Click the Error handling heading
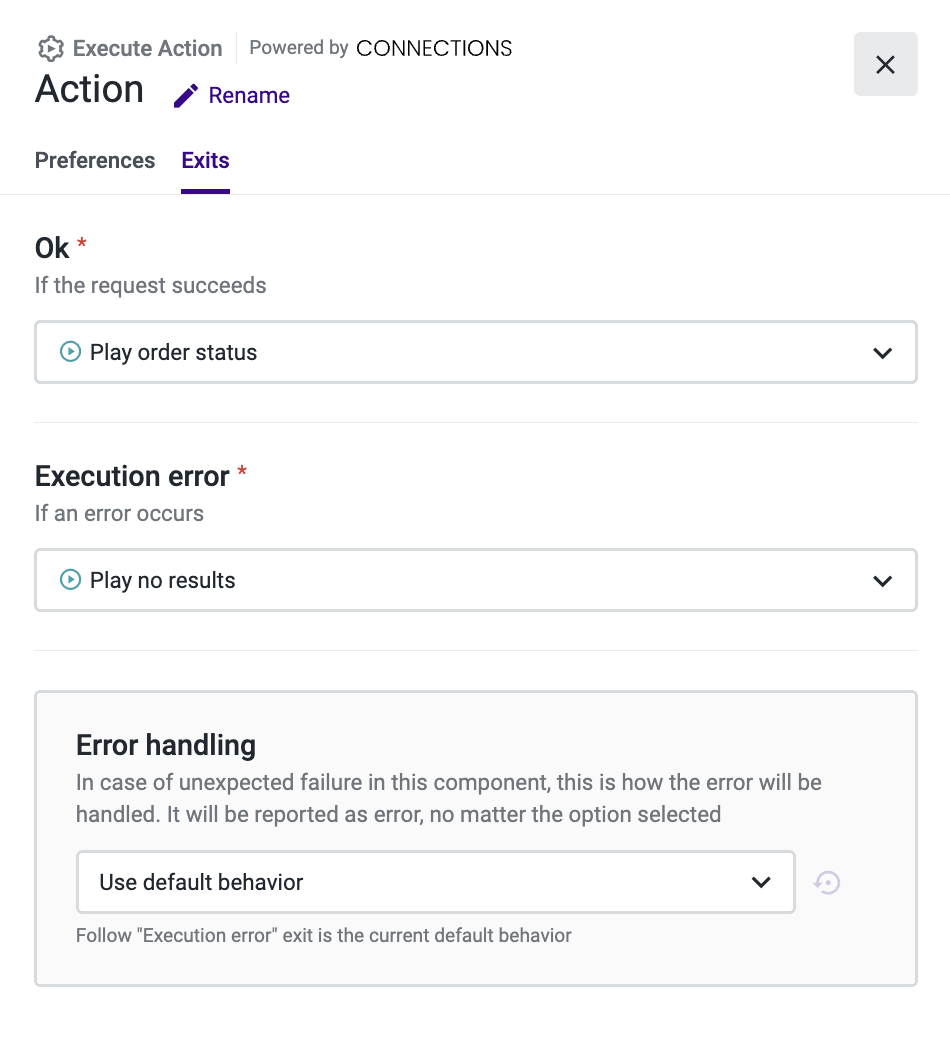950x1052 pixels. click(x=166, y=745)
